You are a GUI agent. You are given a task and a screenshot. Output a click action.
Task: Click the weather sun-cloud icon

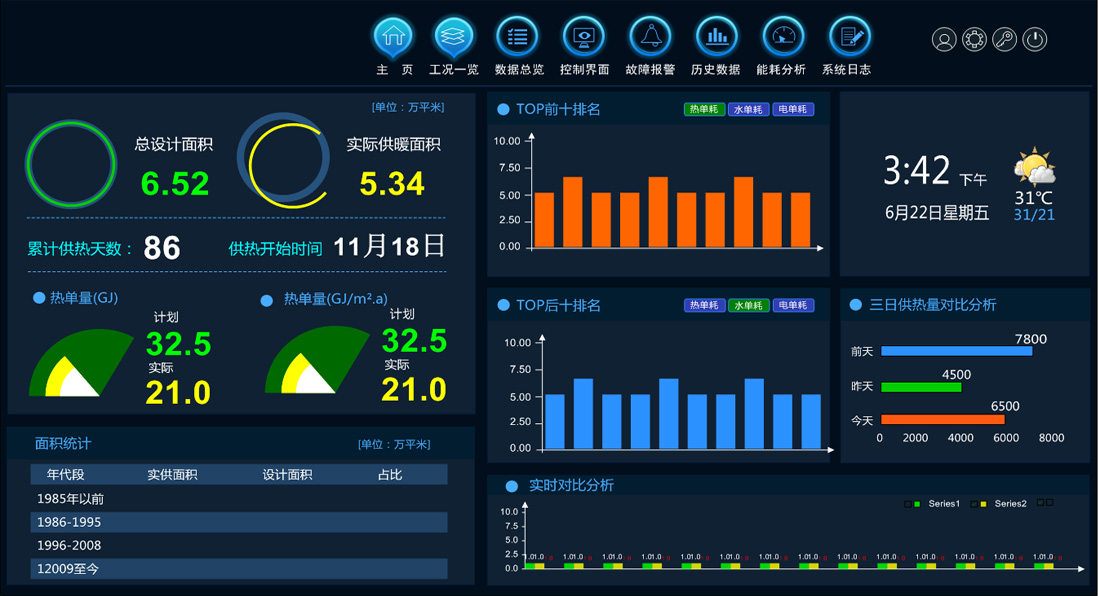click(x=1034, y=168)
